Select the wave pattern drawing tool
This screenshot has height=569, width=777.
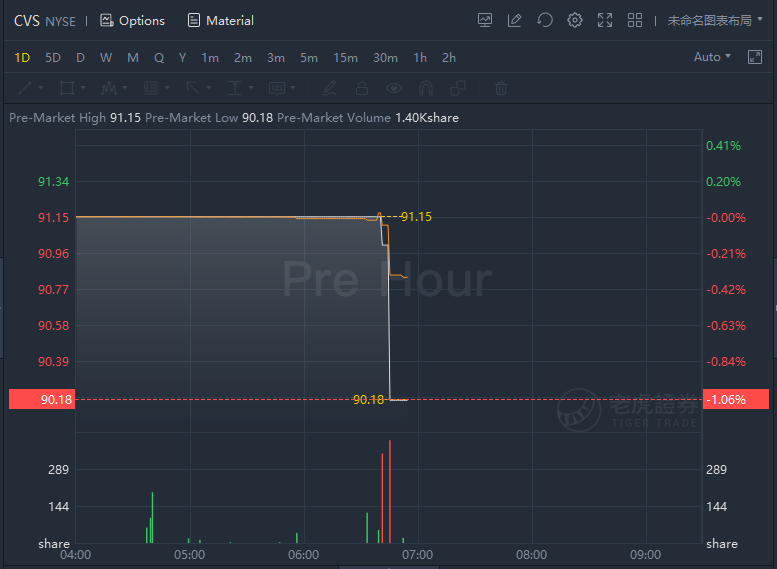point(109,88)
